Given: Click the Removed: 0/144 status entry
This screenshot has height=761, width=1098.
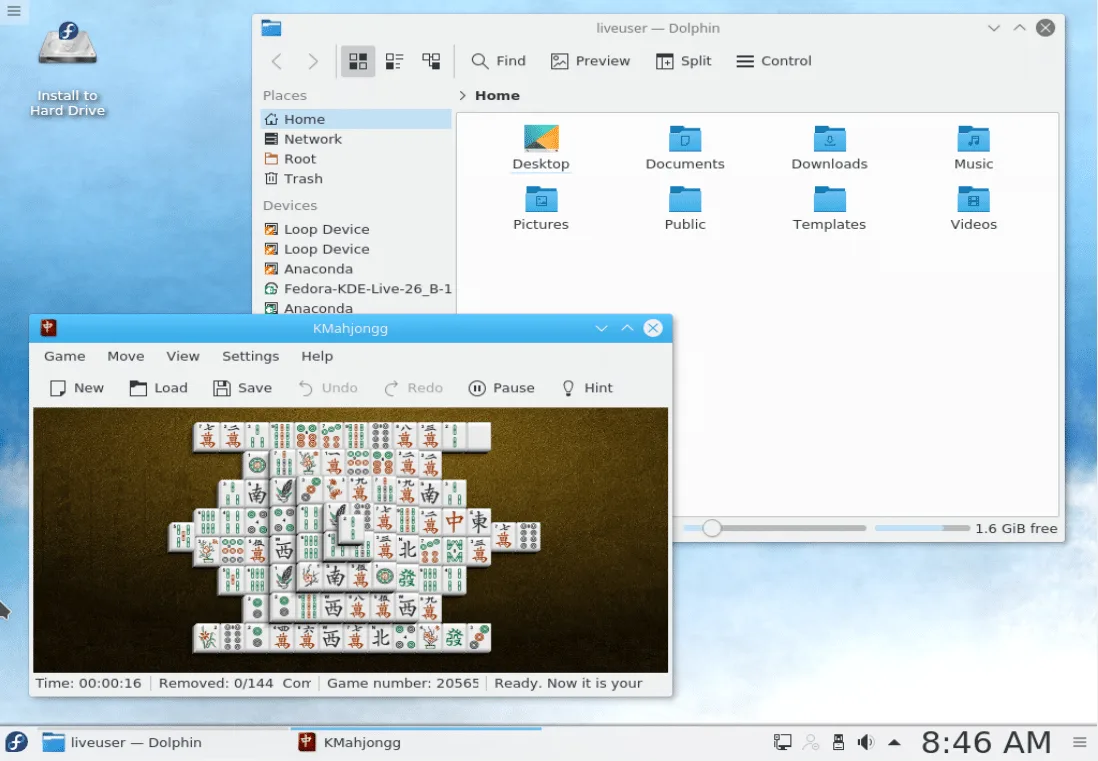Looking at the screenshot, I should pyautogui.click(x=216, y=683).
